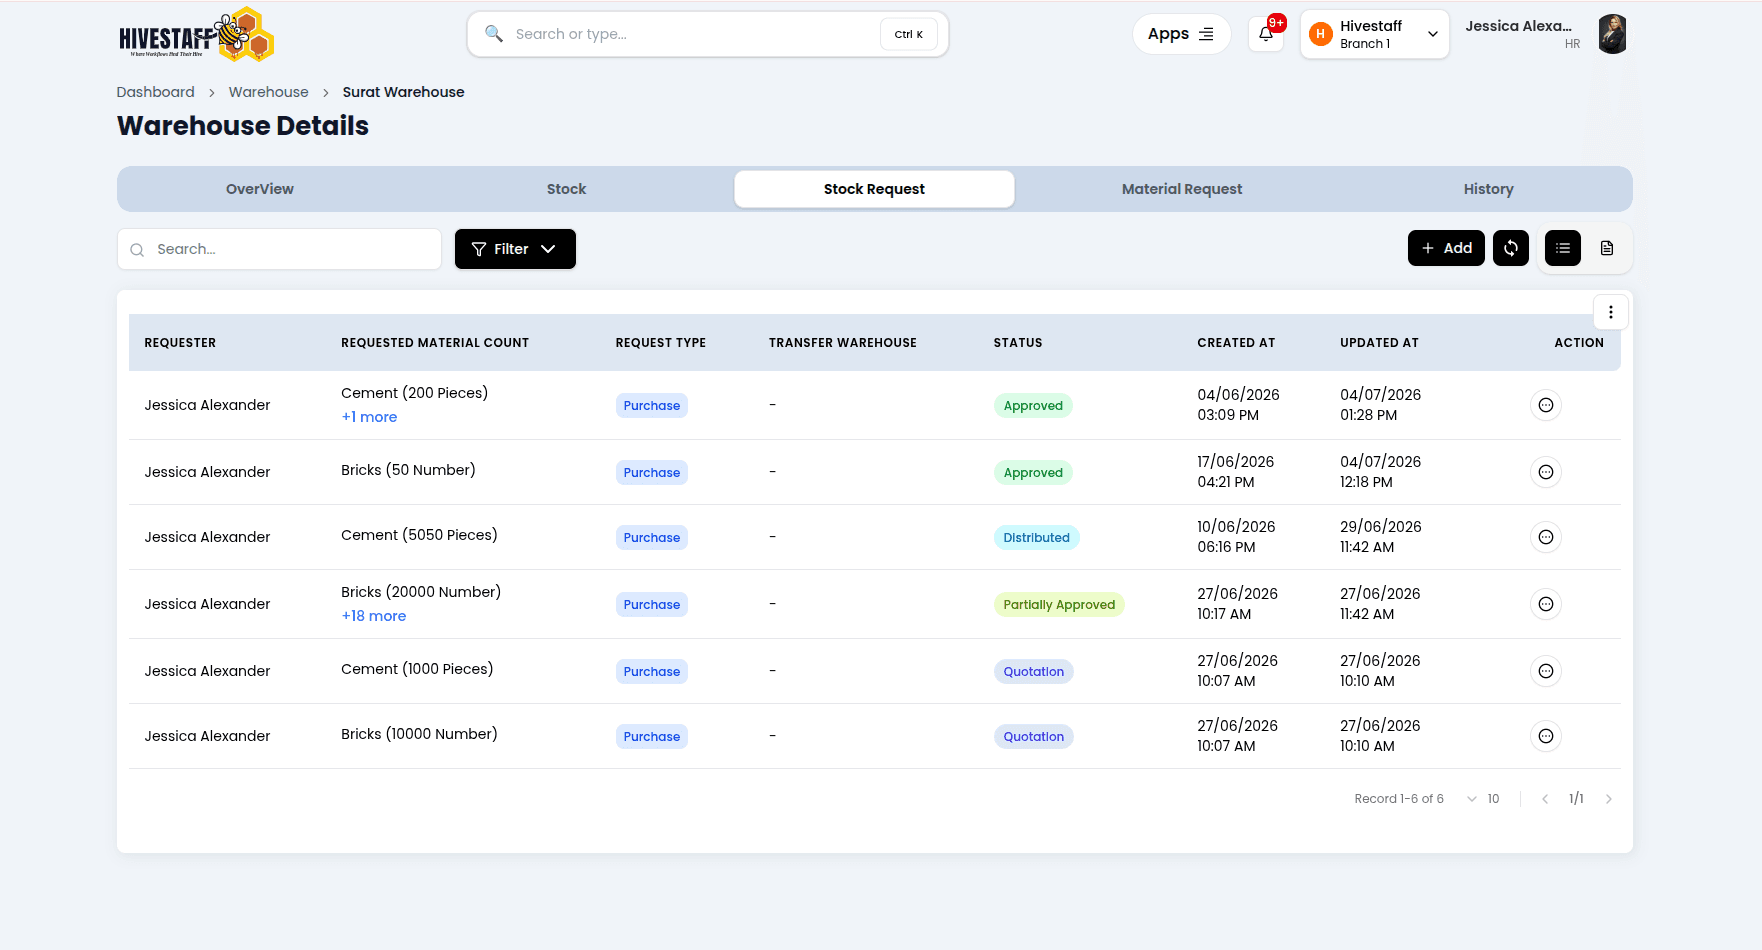
Task: Open the table column options kebab menu
Action: pyautogui.click(x=1610, y=312)
